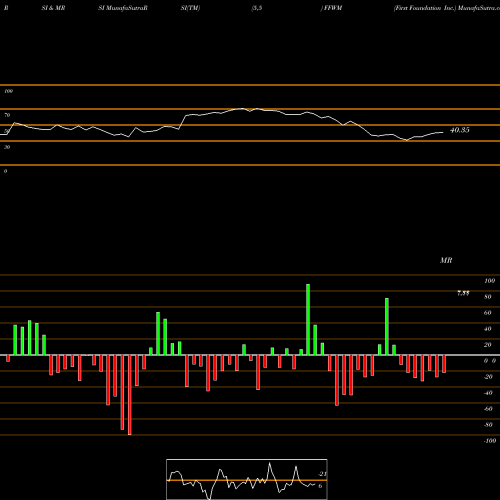The height and width of the screenshot is (500, 500).
Task: Click the -40 label on the MR axis
Action: pyautogui.click(x=488, y=393)
